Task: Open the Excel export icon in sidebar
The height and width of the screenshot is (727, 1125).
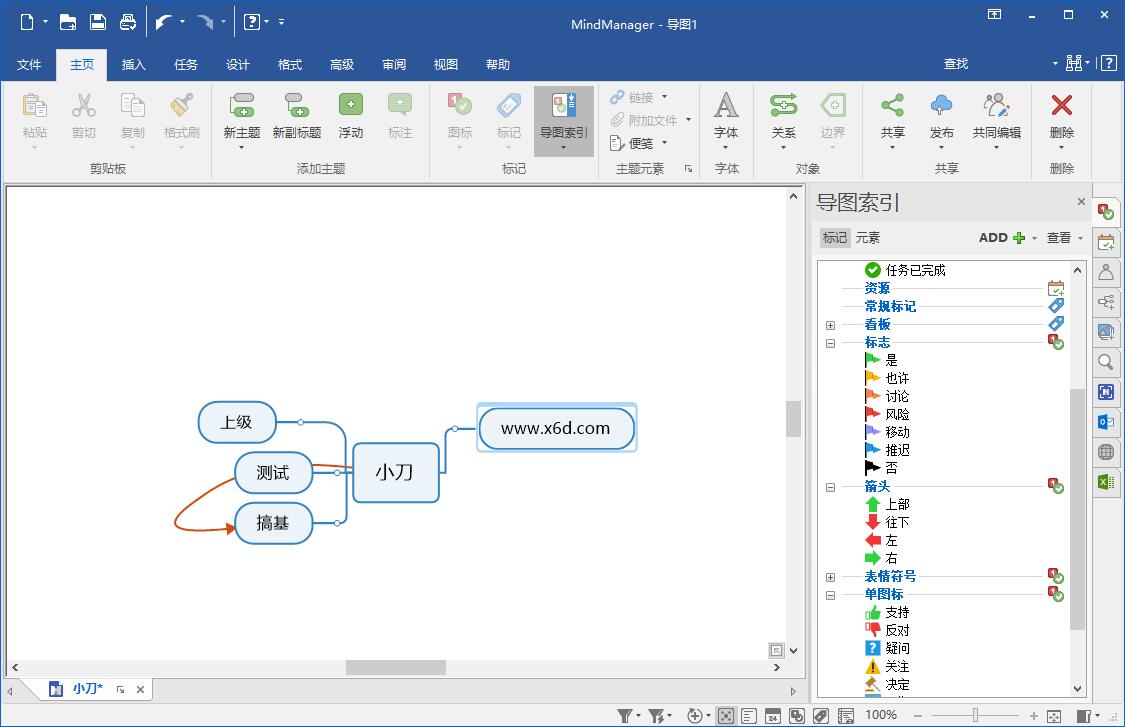Action: [1105, 482]
